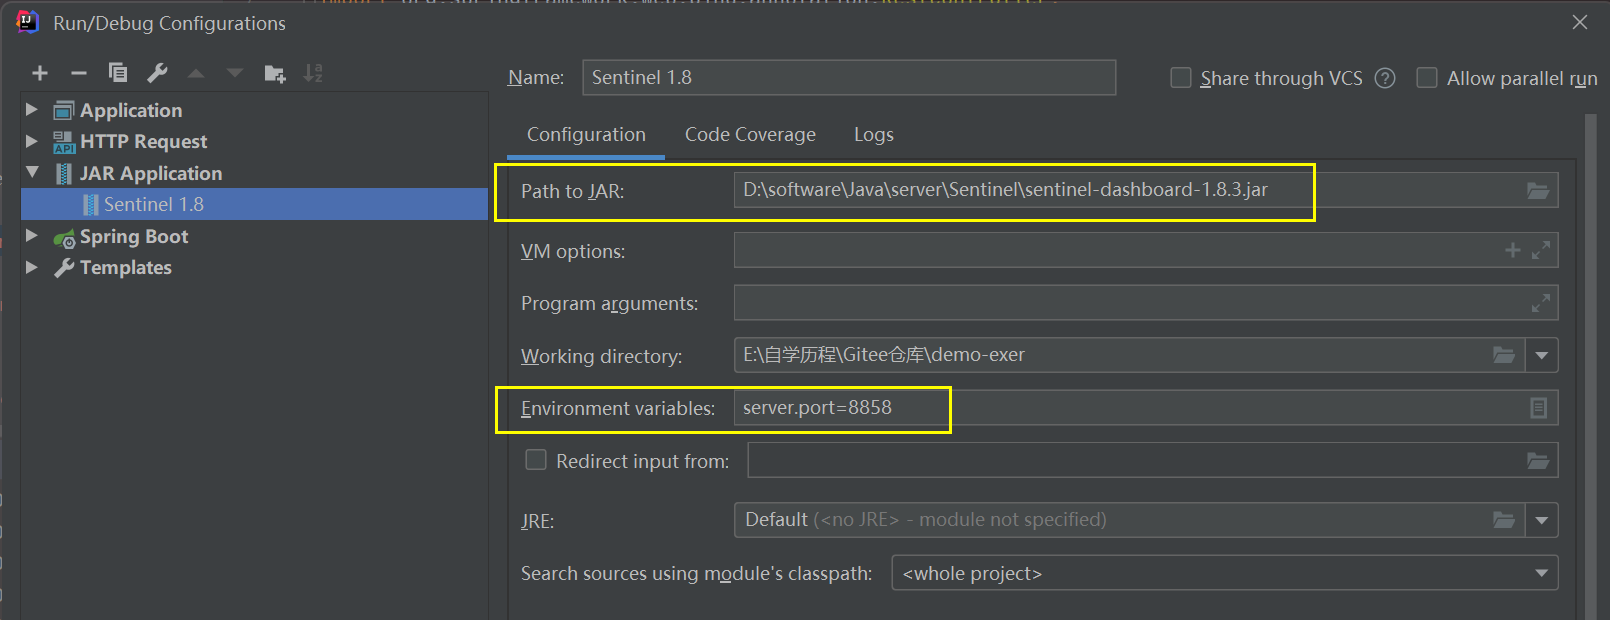Open Share through VCS help icon

pos(1385,78)
